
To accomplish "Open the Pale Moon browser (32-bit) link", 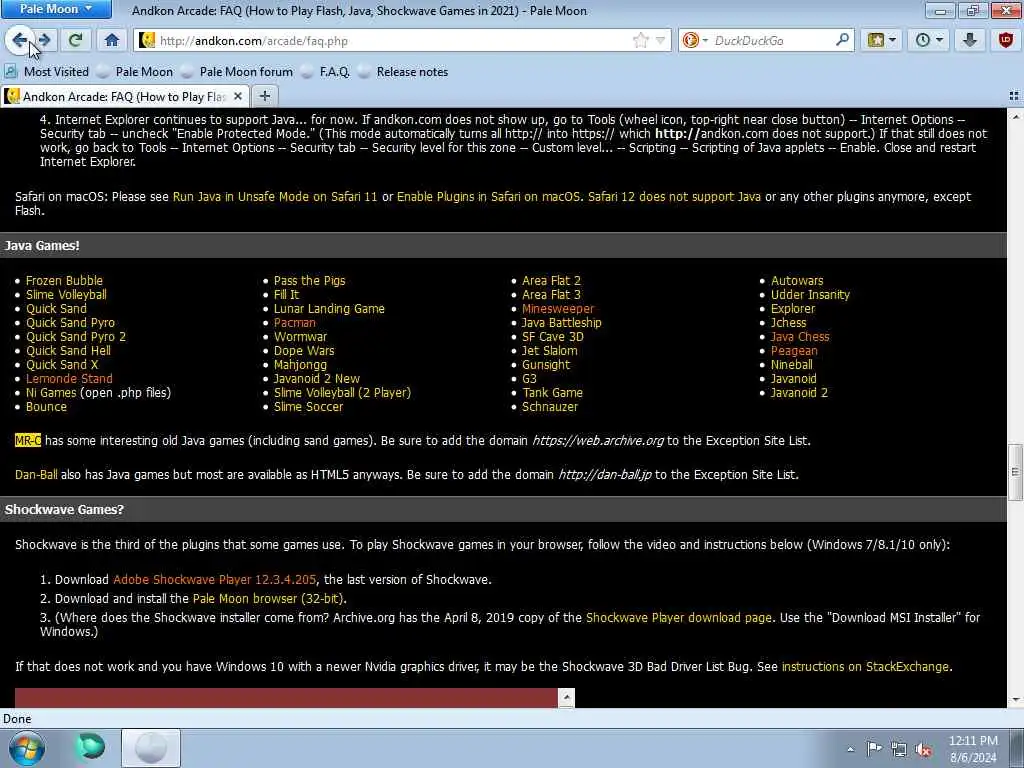I will pyautogui.click(x=268, y=598).
